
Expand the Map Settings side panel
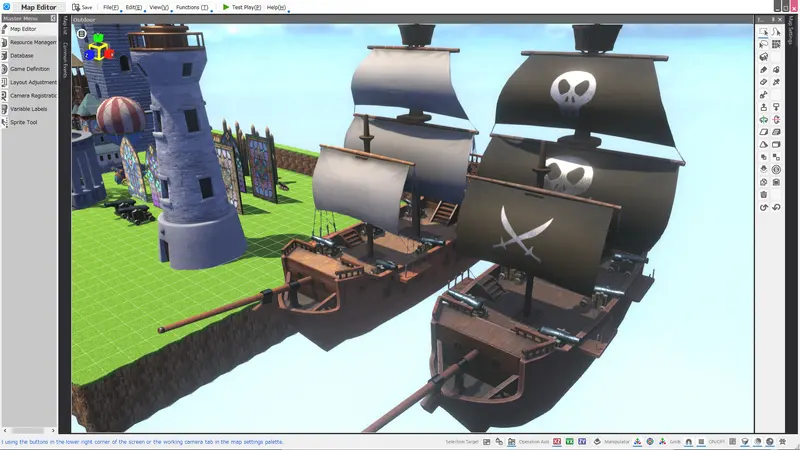point(791,30)
